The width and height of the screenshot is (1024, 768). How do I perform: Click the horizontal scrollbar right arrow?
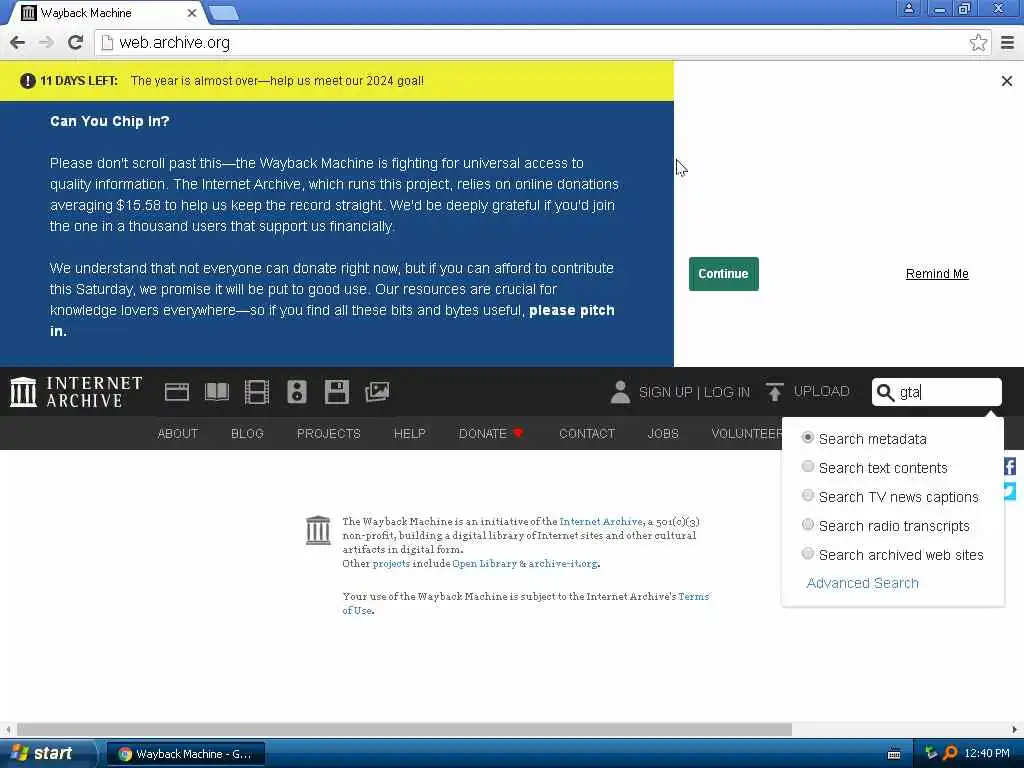pos(1014,729)
